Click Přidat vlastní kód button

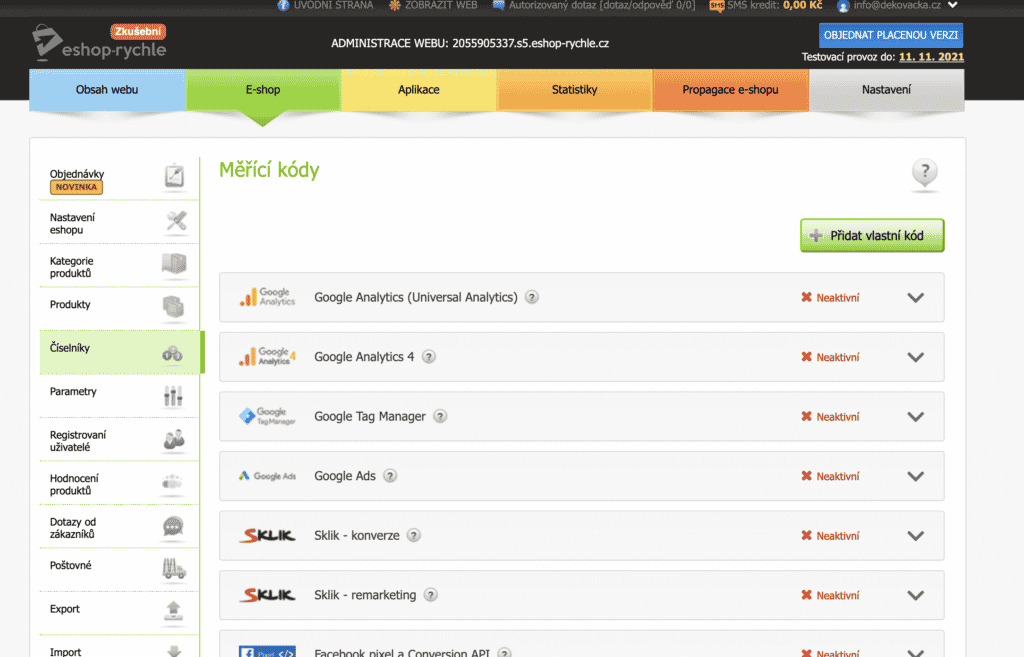click(872, 235)
